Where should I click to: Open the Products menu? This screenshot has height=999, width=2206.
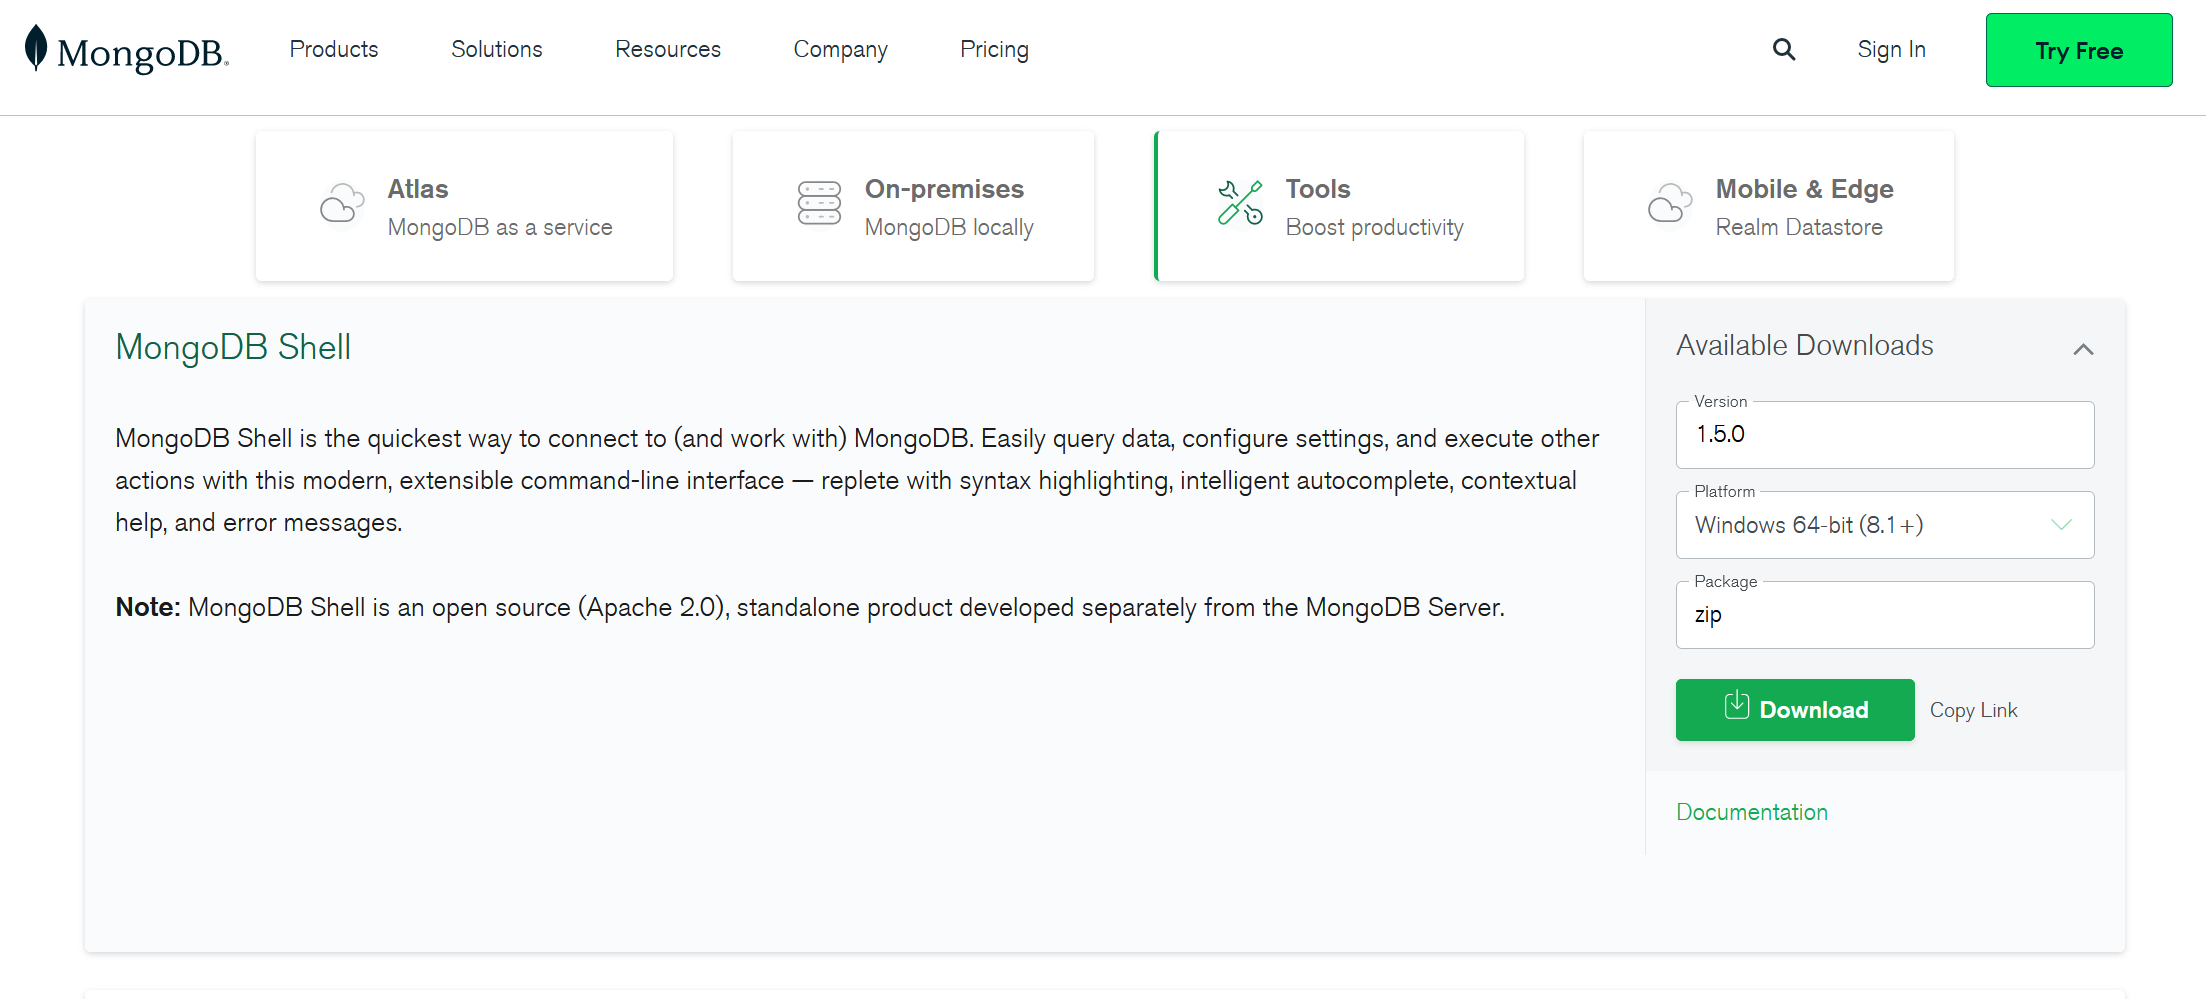pos(333,49)
